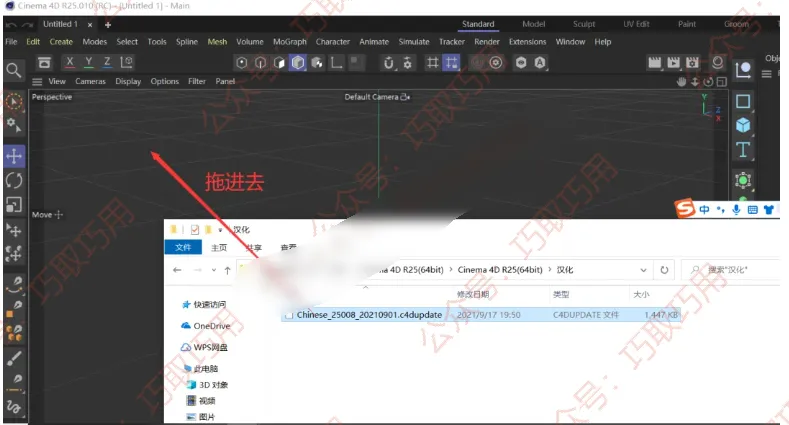Image resolution: width=789 pixels, height=425 pixels.
Task: Click Sogou IME microphone icon
Action: (x=736, y=209)
